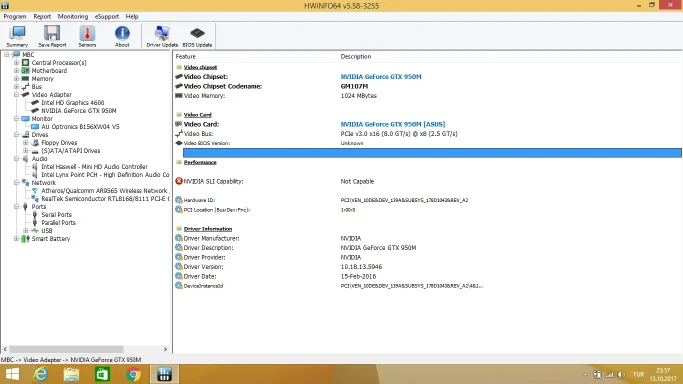Select Intel Haswell Mini HD Audio Controller
The height and width of the screenshot is (384, 683).
point(95,167)
